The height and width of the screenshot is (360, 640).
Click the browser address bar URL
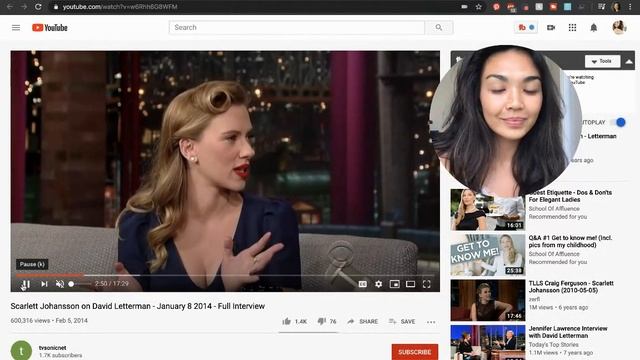click(120, 7)
